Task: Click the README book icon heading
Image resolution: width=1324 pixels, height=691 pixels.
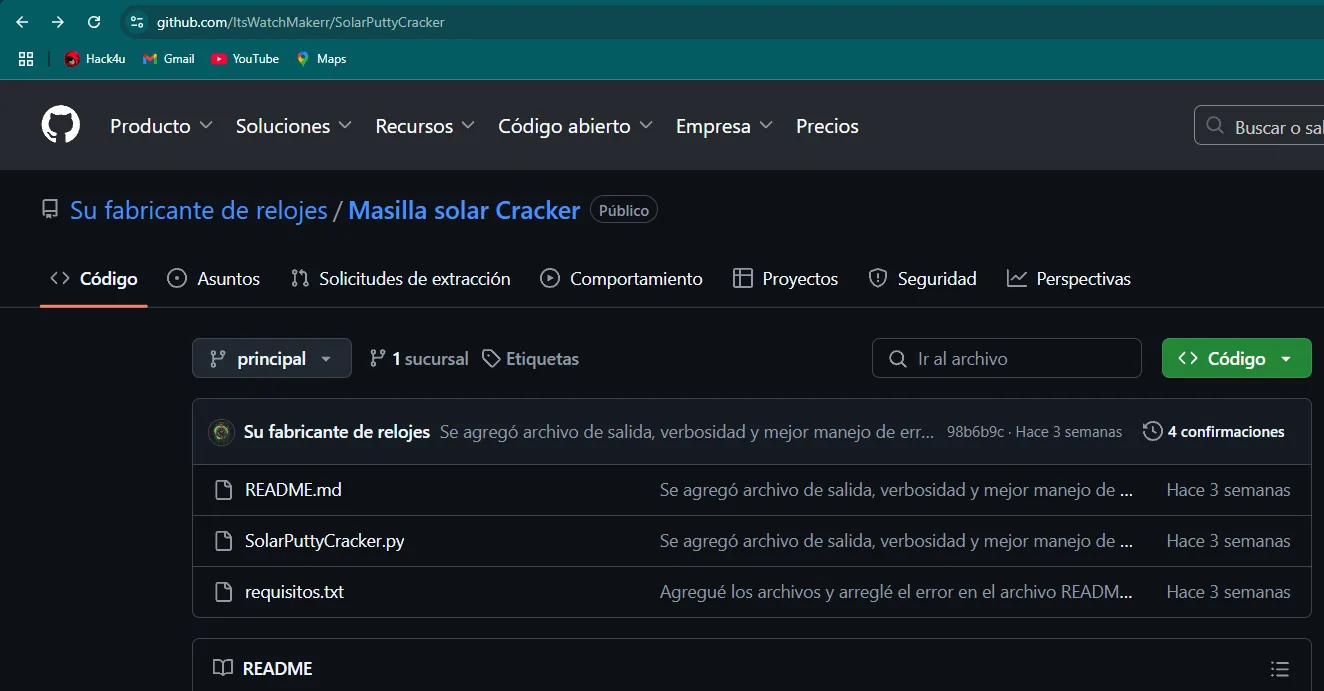Action: coord(223,668)
